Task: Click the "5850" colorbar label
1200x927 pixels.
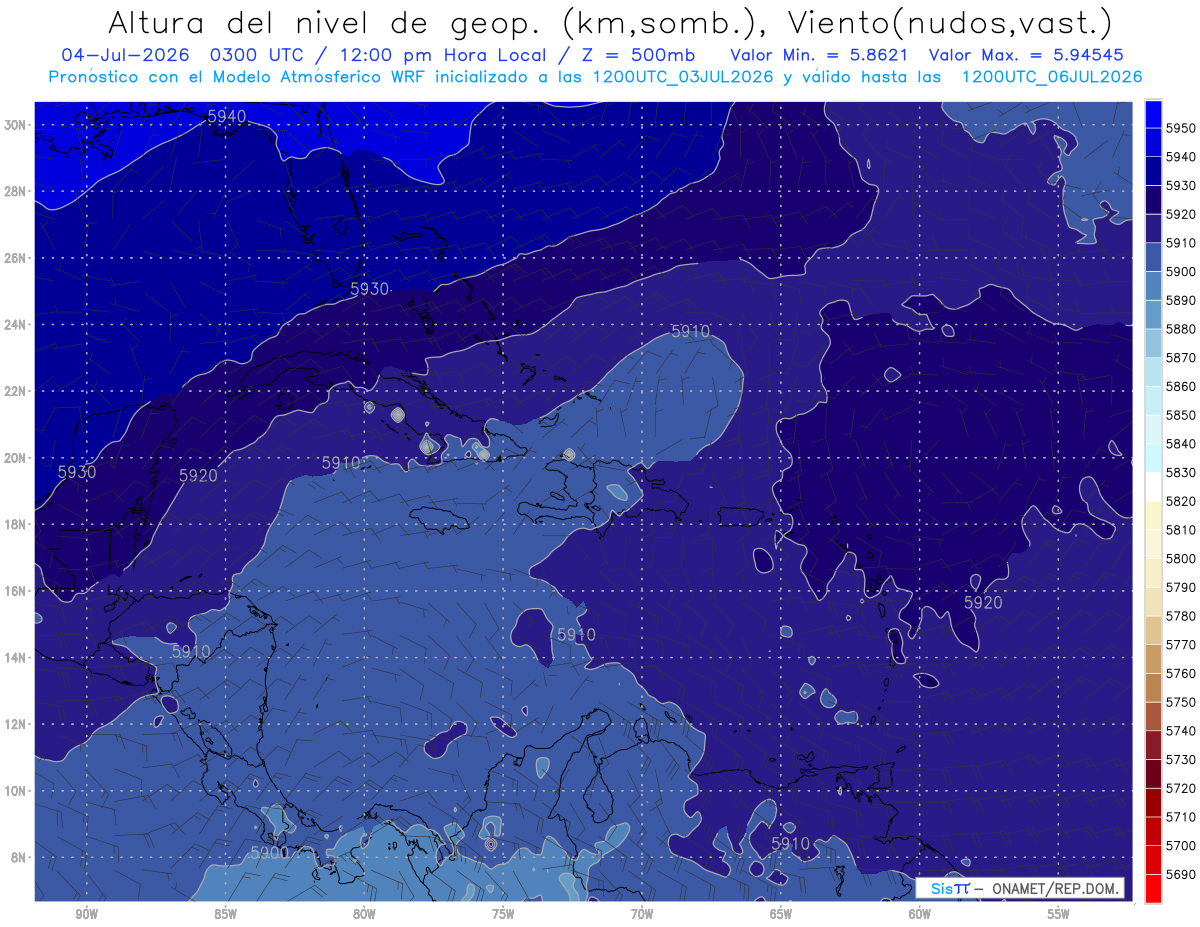Action: [x=1181, y=415]
